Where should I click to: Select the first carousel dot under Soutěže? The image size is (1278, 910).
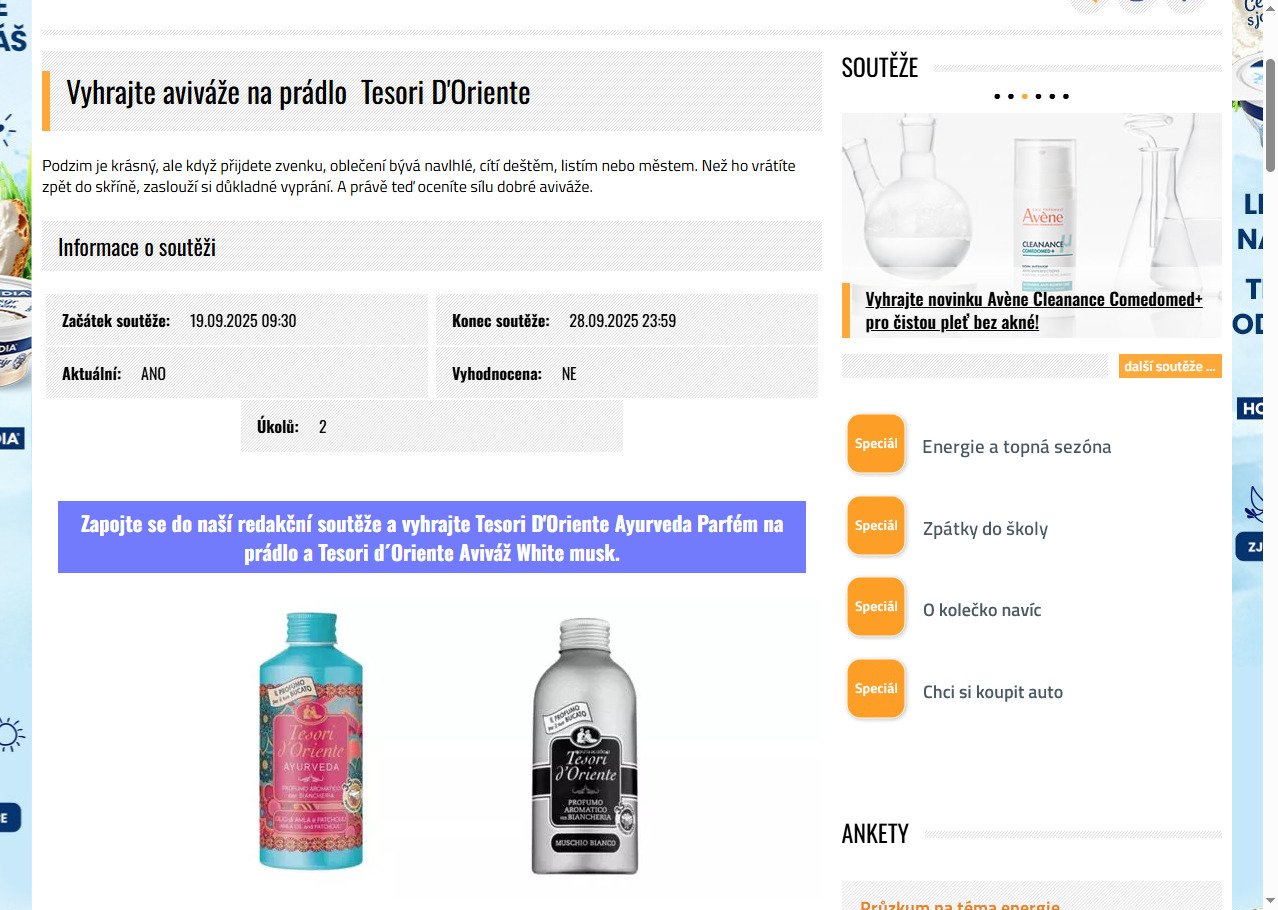[997, 97]
